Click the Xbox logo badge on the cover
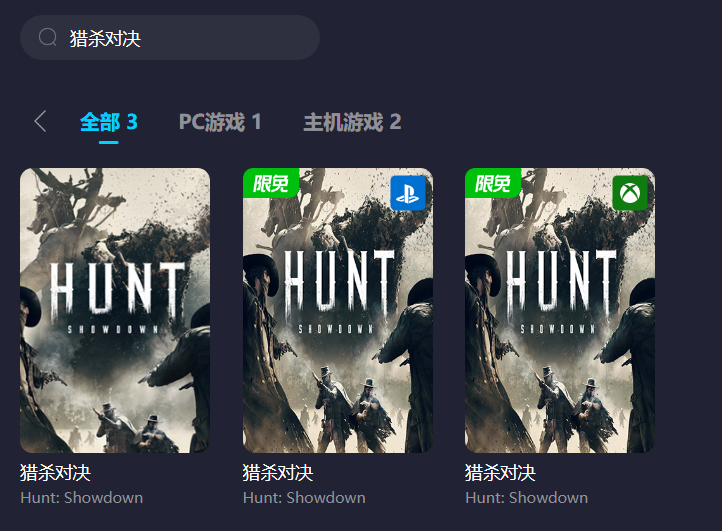 click(x=630, y=193)
